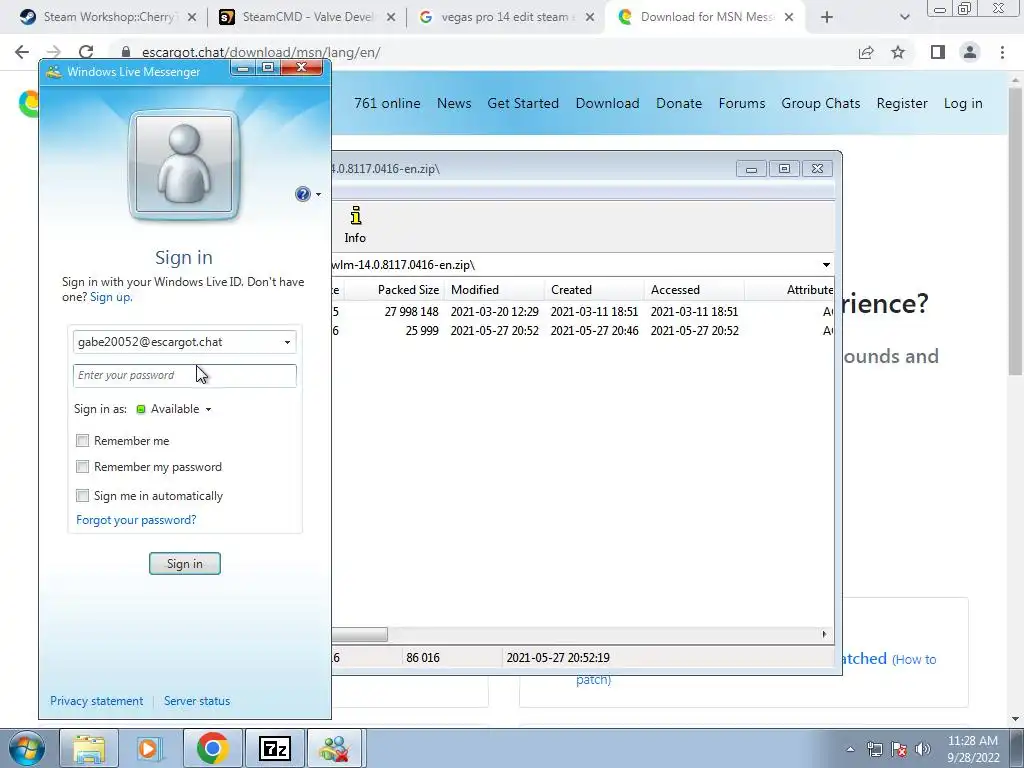
Task: Switch to SteamCMD Valve Developer tab
Action: coord(307,18)
